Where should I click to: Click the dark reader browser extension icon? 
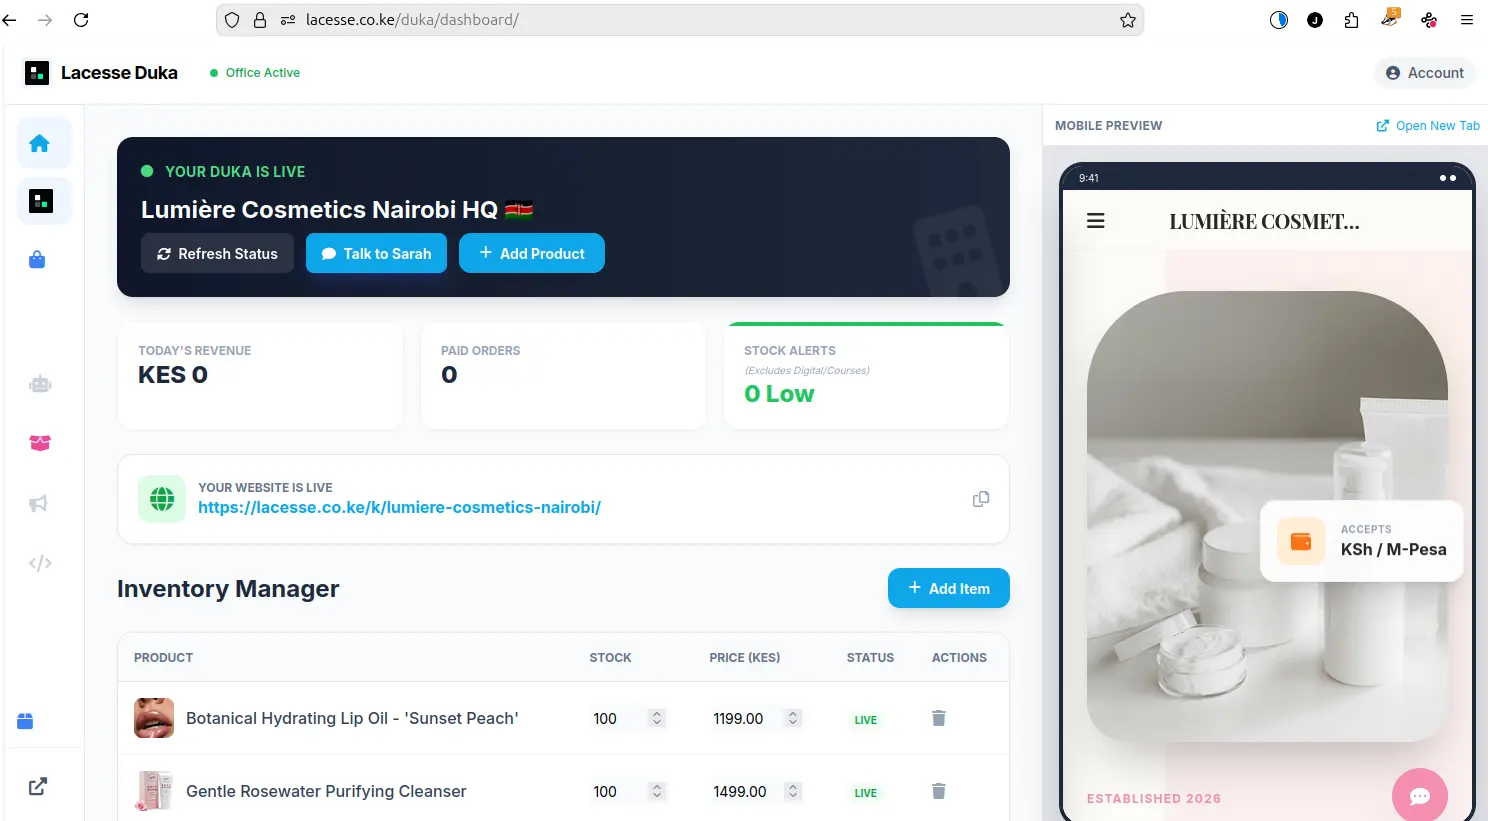coord(1279,20)
